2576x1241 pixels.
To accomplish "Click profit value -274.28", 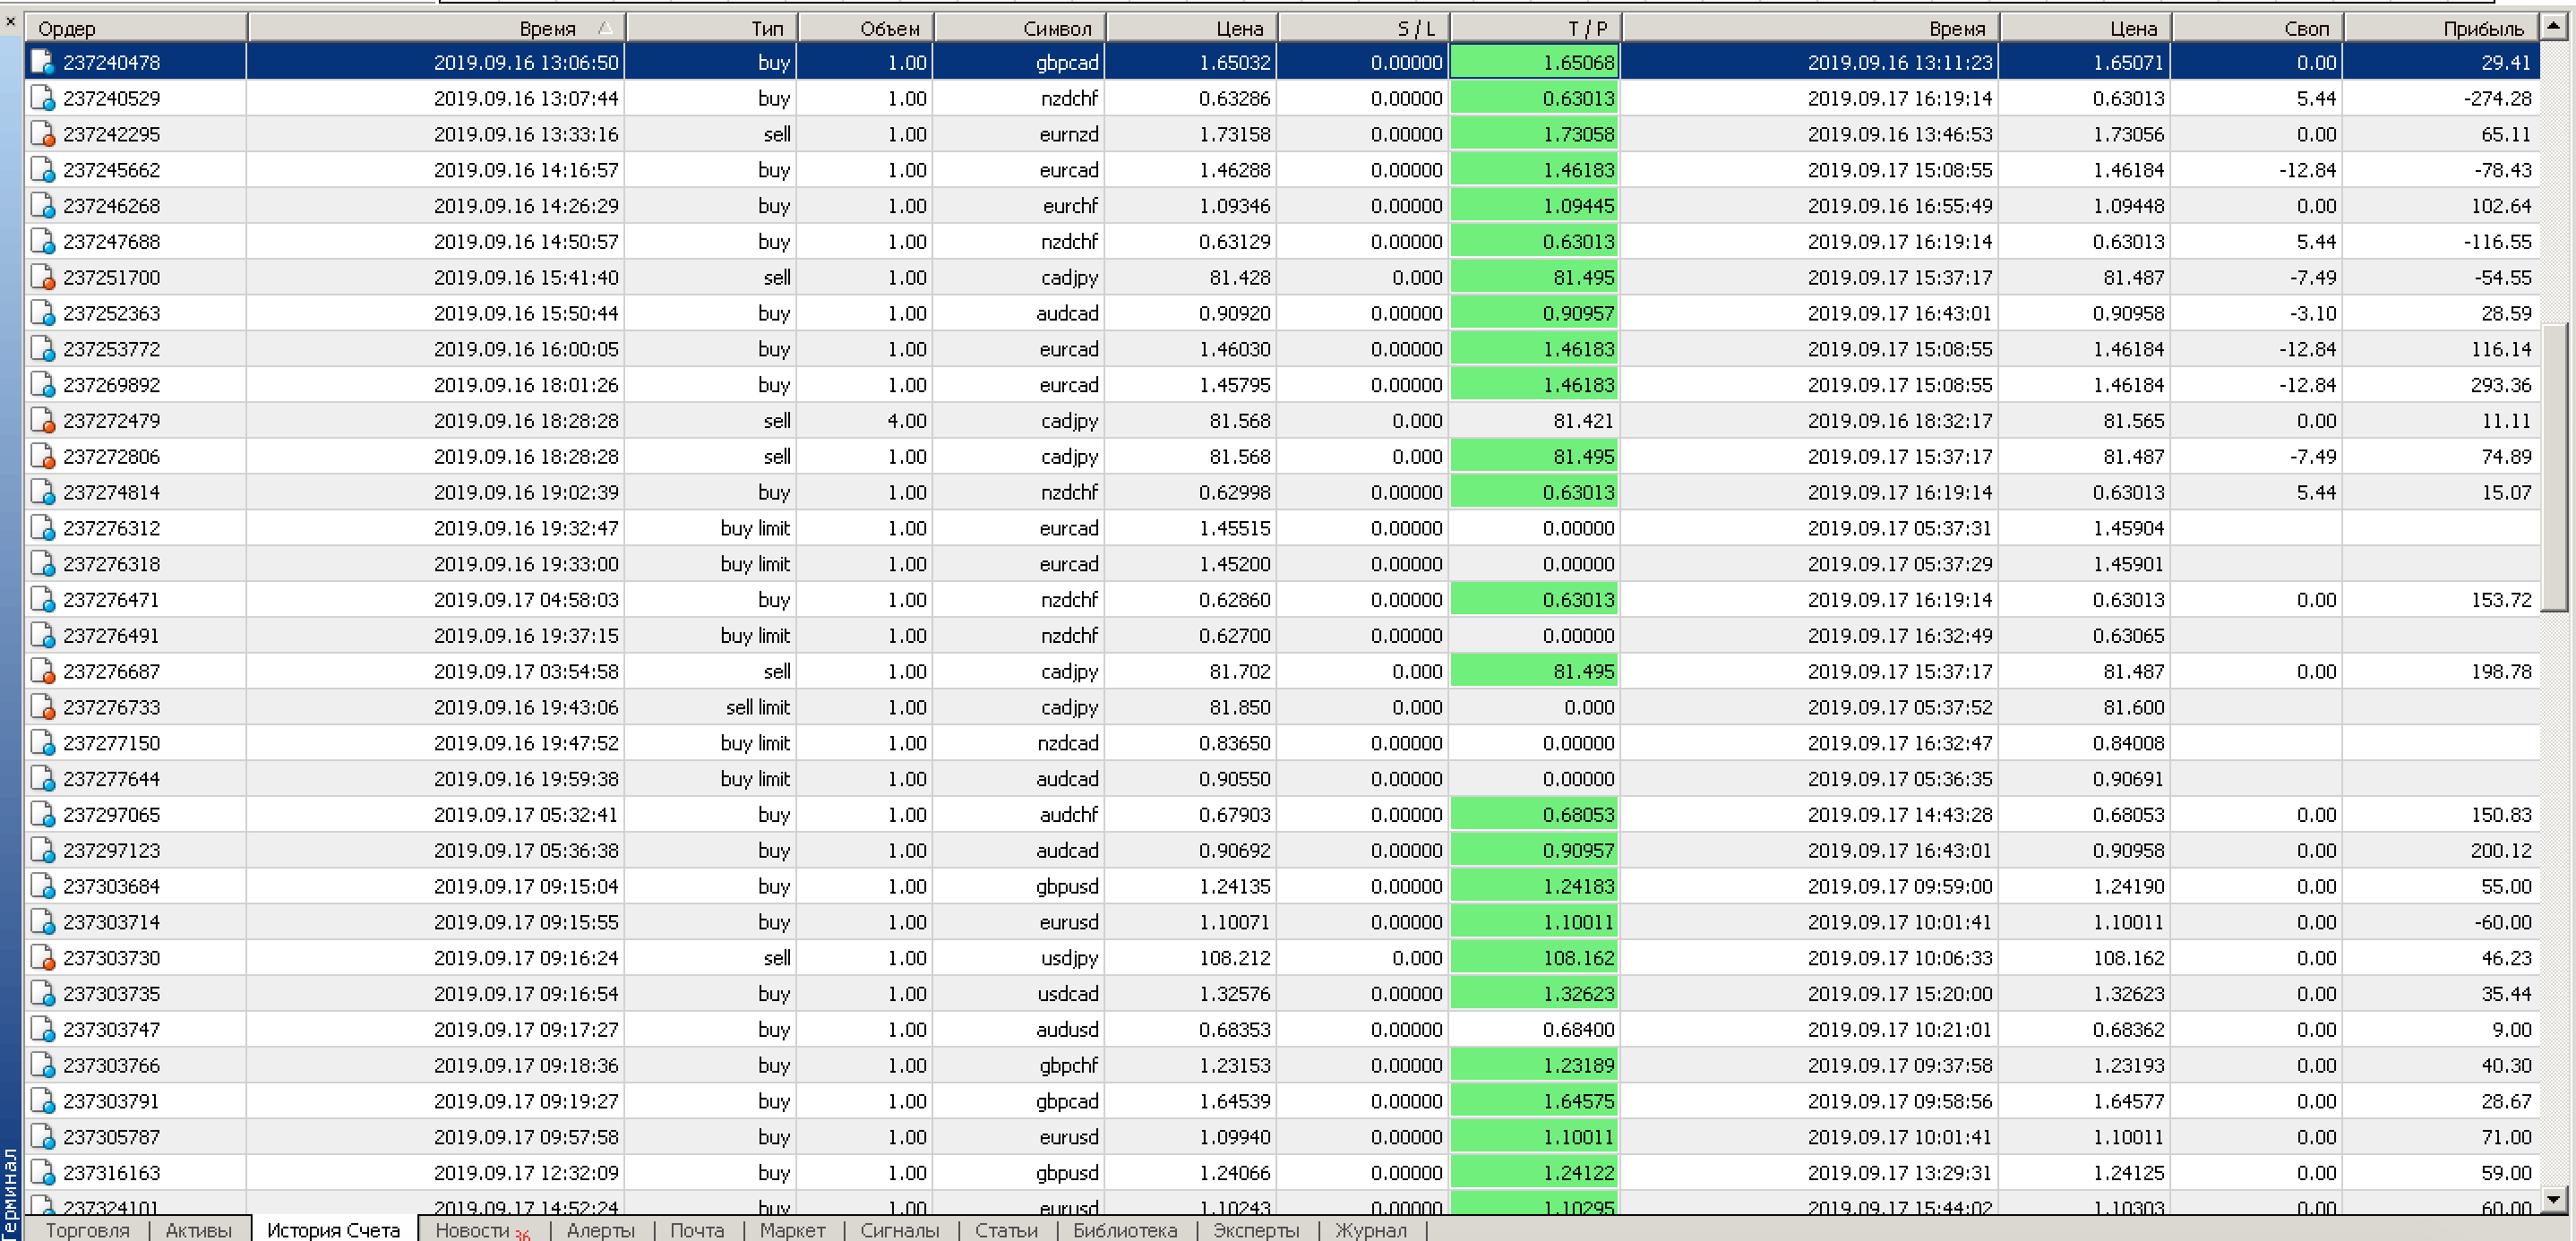I will tap(2496, 98).
